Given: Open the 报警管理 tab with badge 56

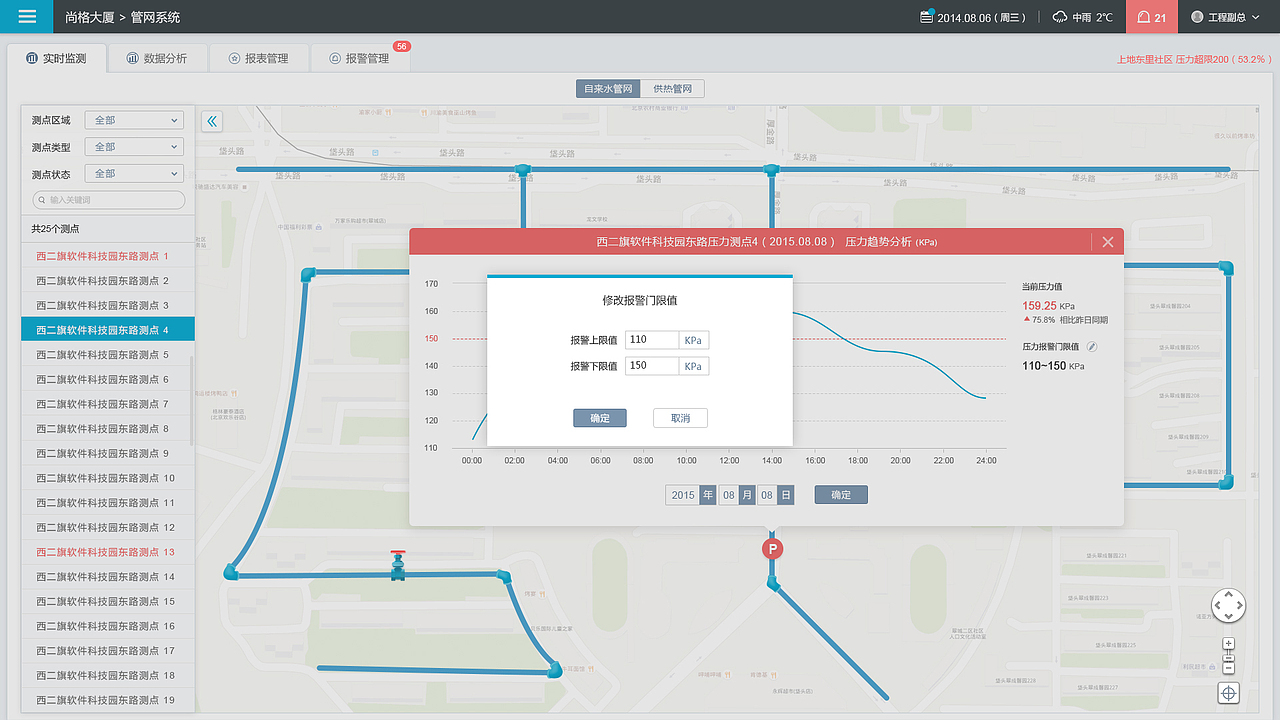Looking at the screenshot, I should pos(360,58).
